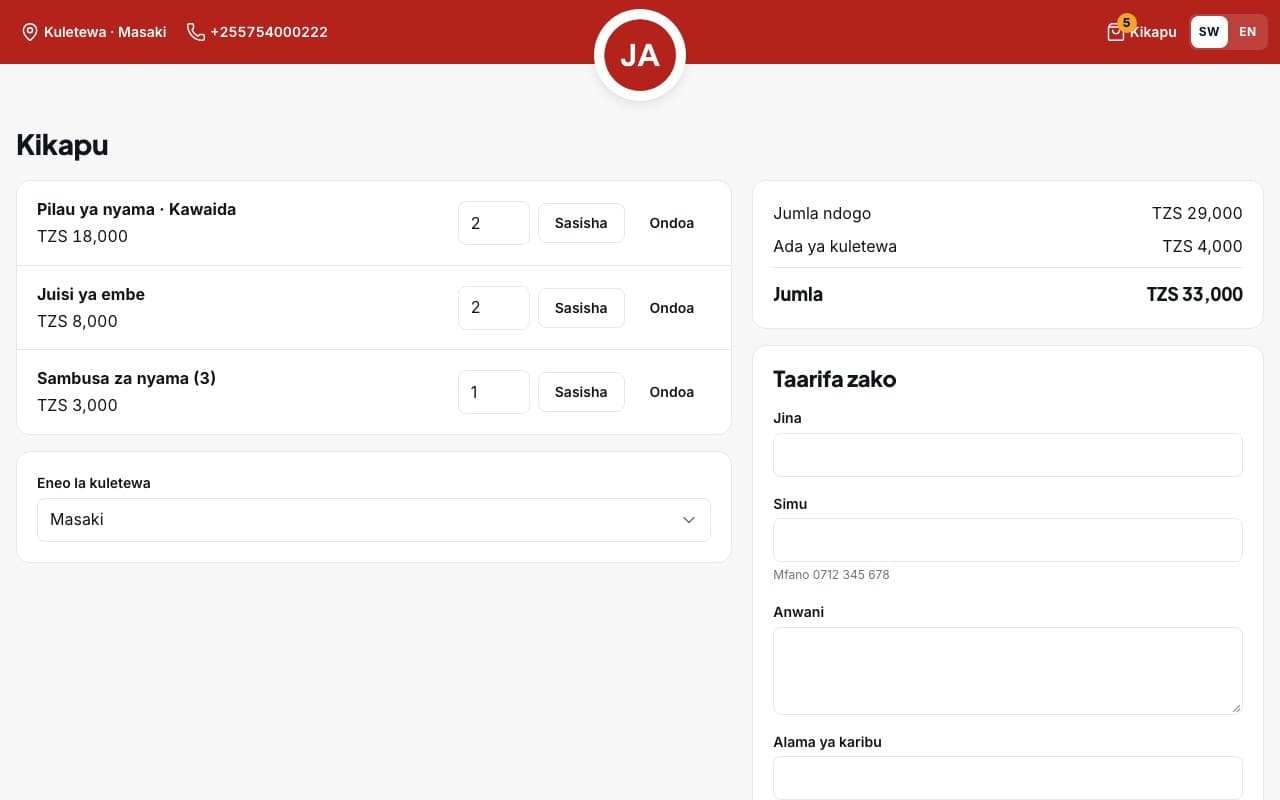Viewport: 1280px width, 800px height.
Task: Click Sasisha for Sambusa za nyama
Action: pos(581,392)
